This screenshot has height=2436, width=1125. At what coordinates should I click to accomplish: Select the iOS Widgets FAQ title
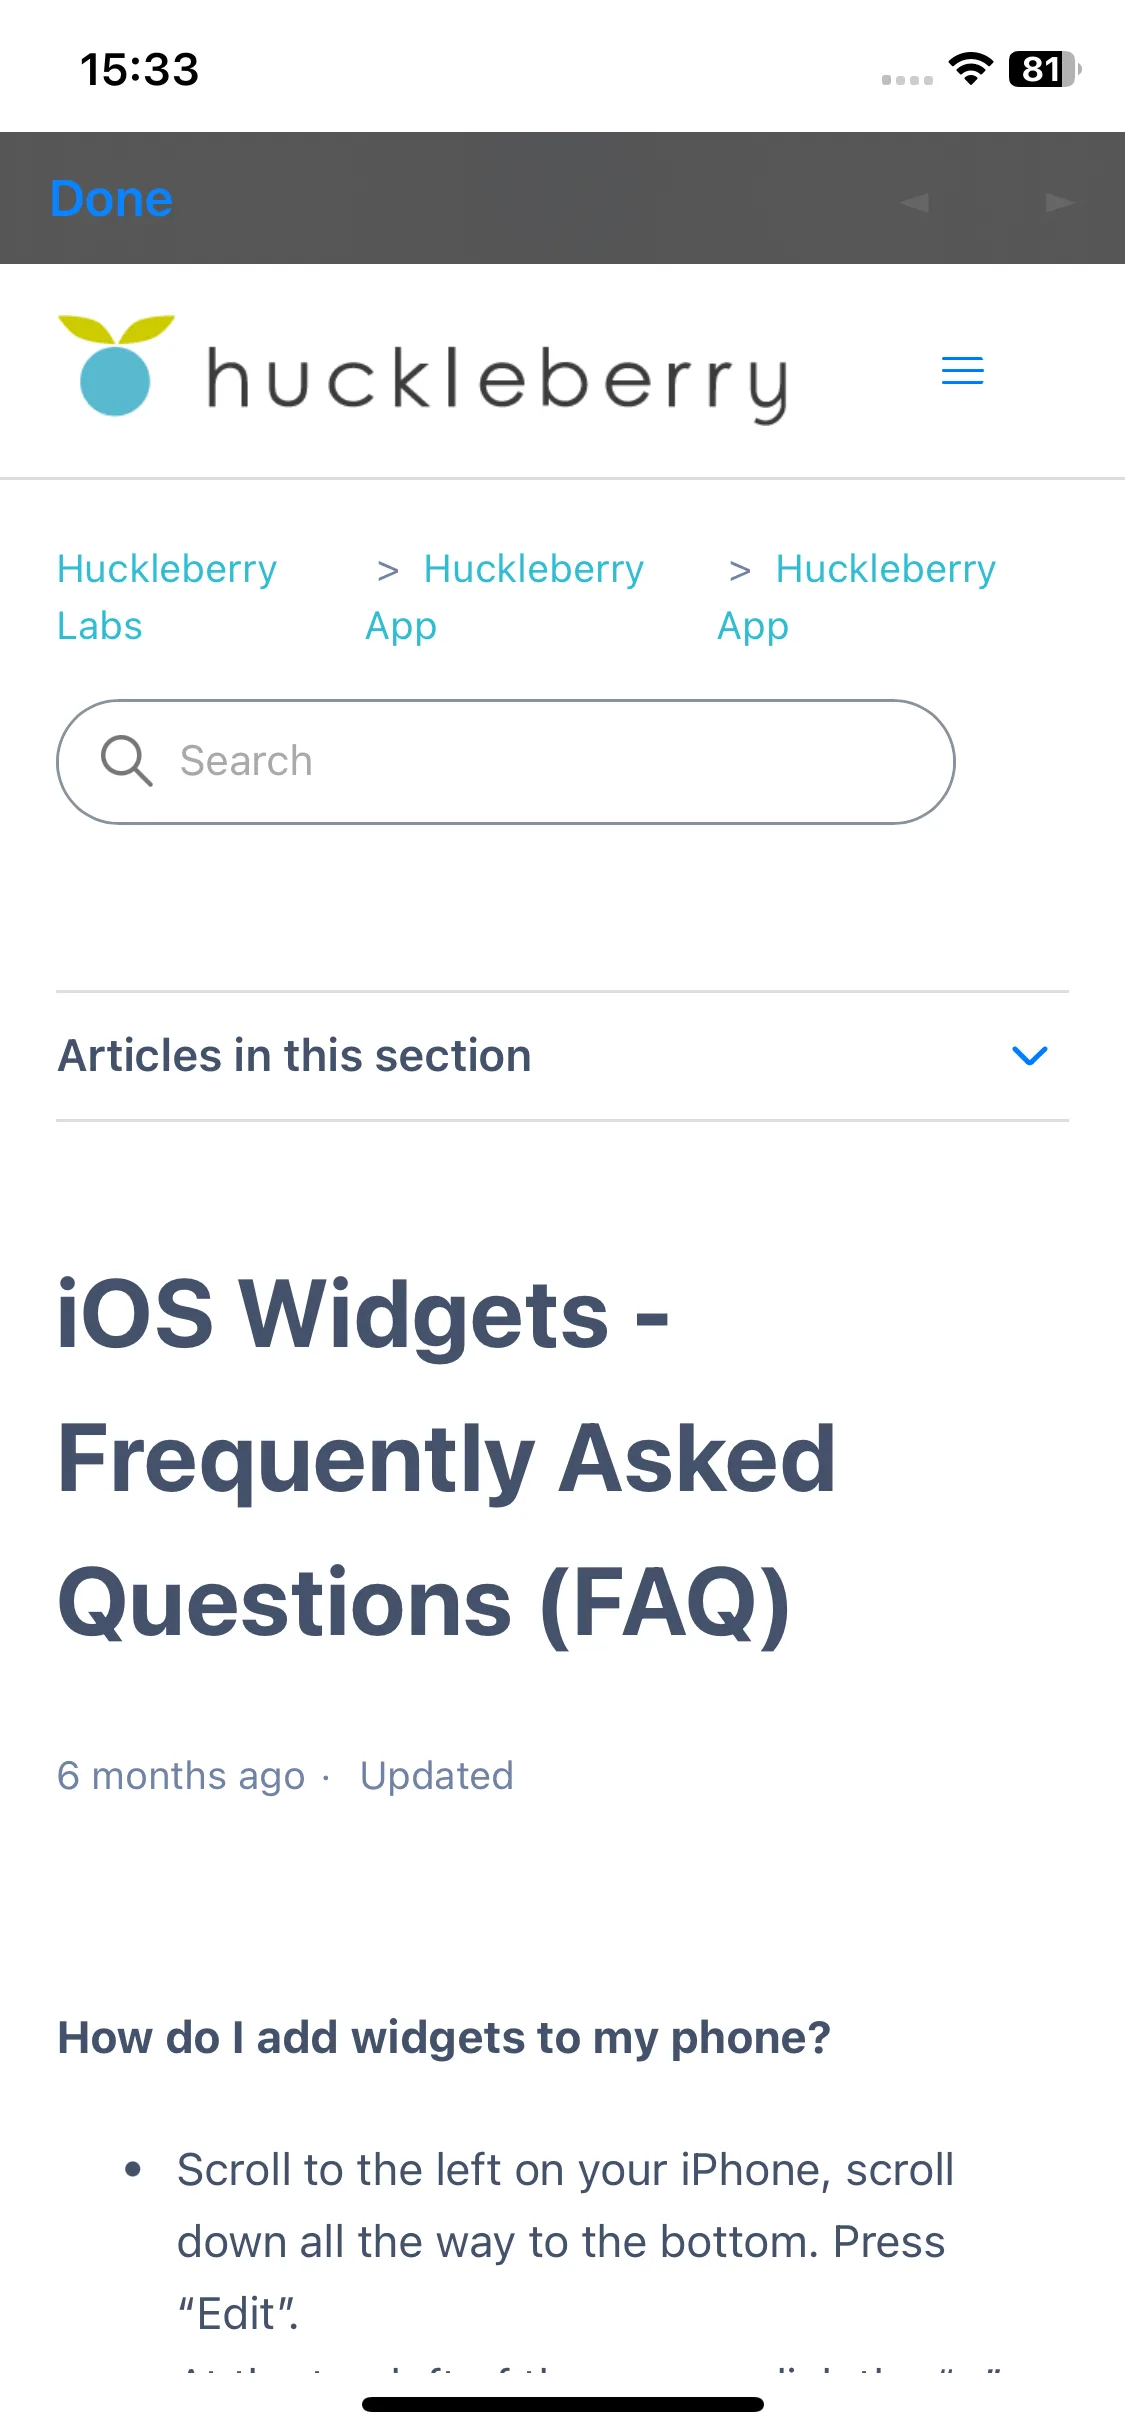point(447,1457)
